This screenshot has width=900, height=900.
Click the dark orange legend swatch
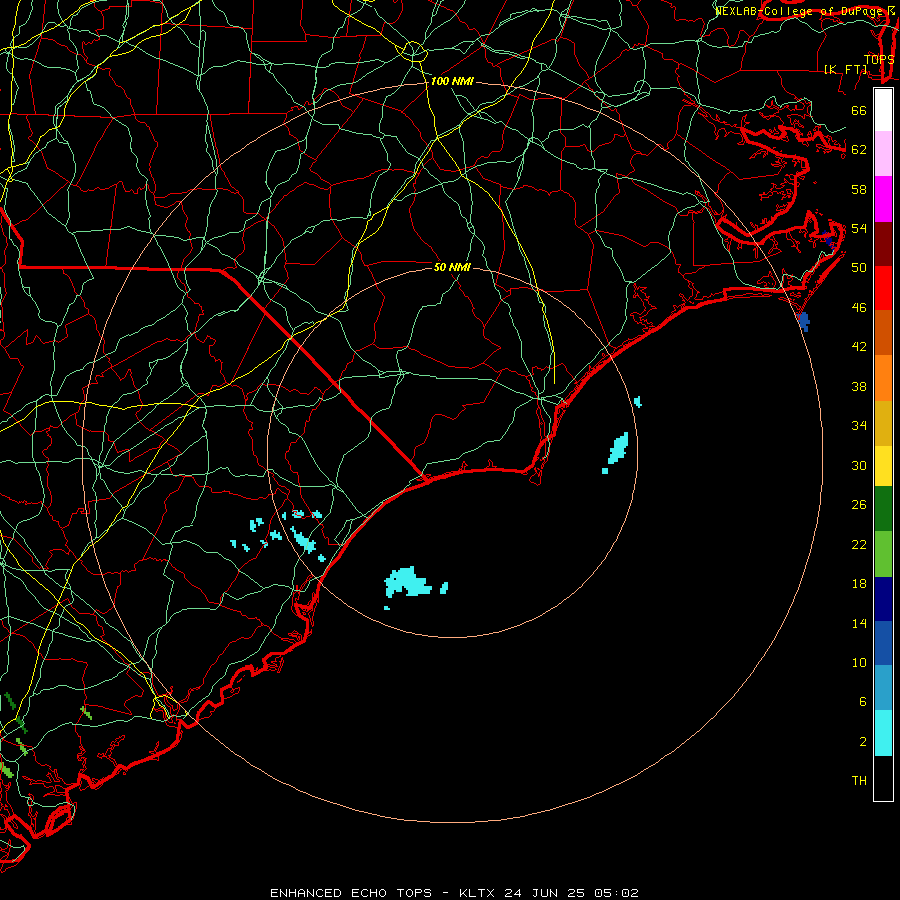[883, 333]
